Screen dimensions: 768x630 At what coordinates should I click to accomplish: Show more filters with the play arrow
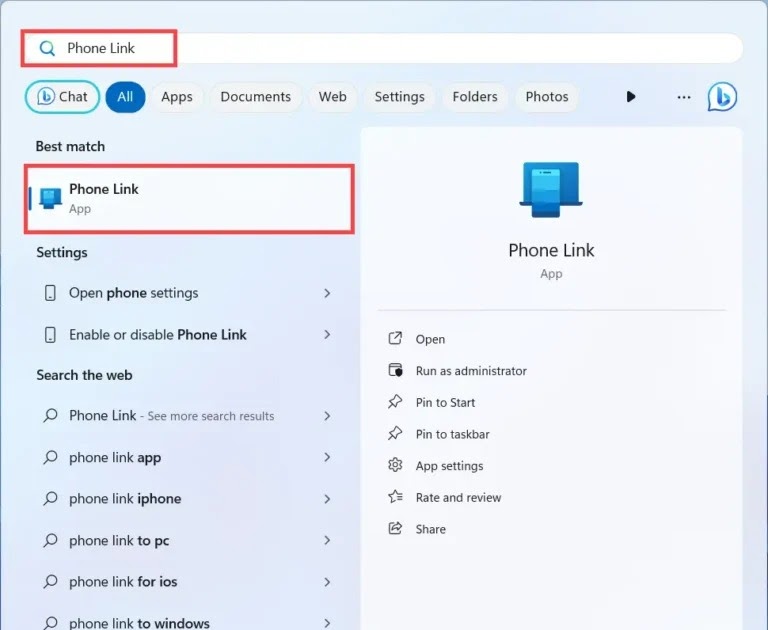coord(631,97)
